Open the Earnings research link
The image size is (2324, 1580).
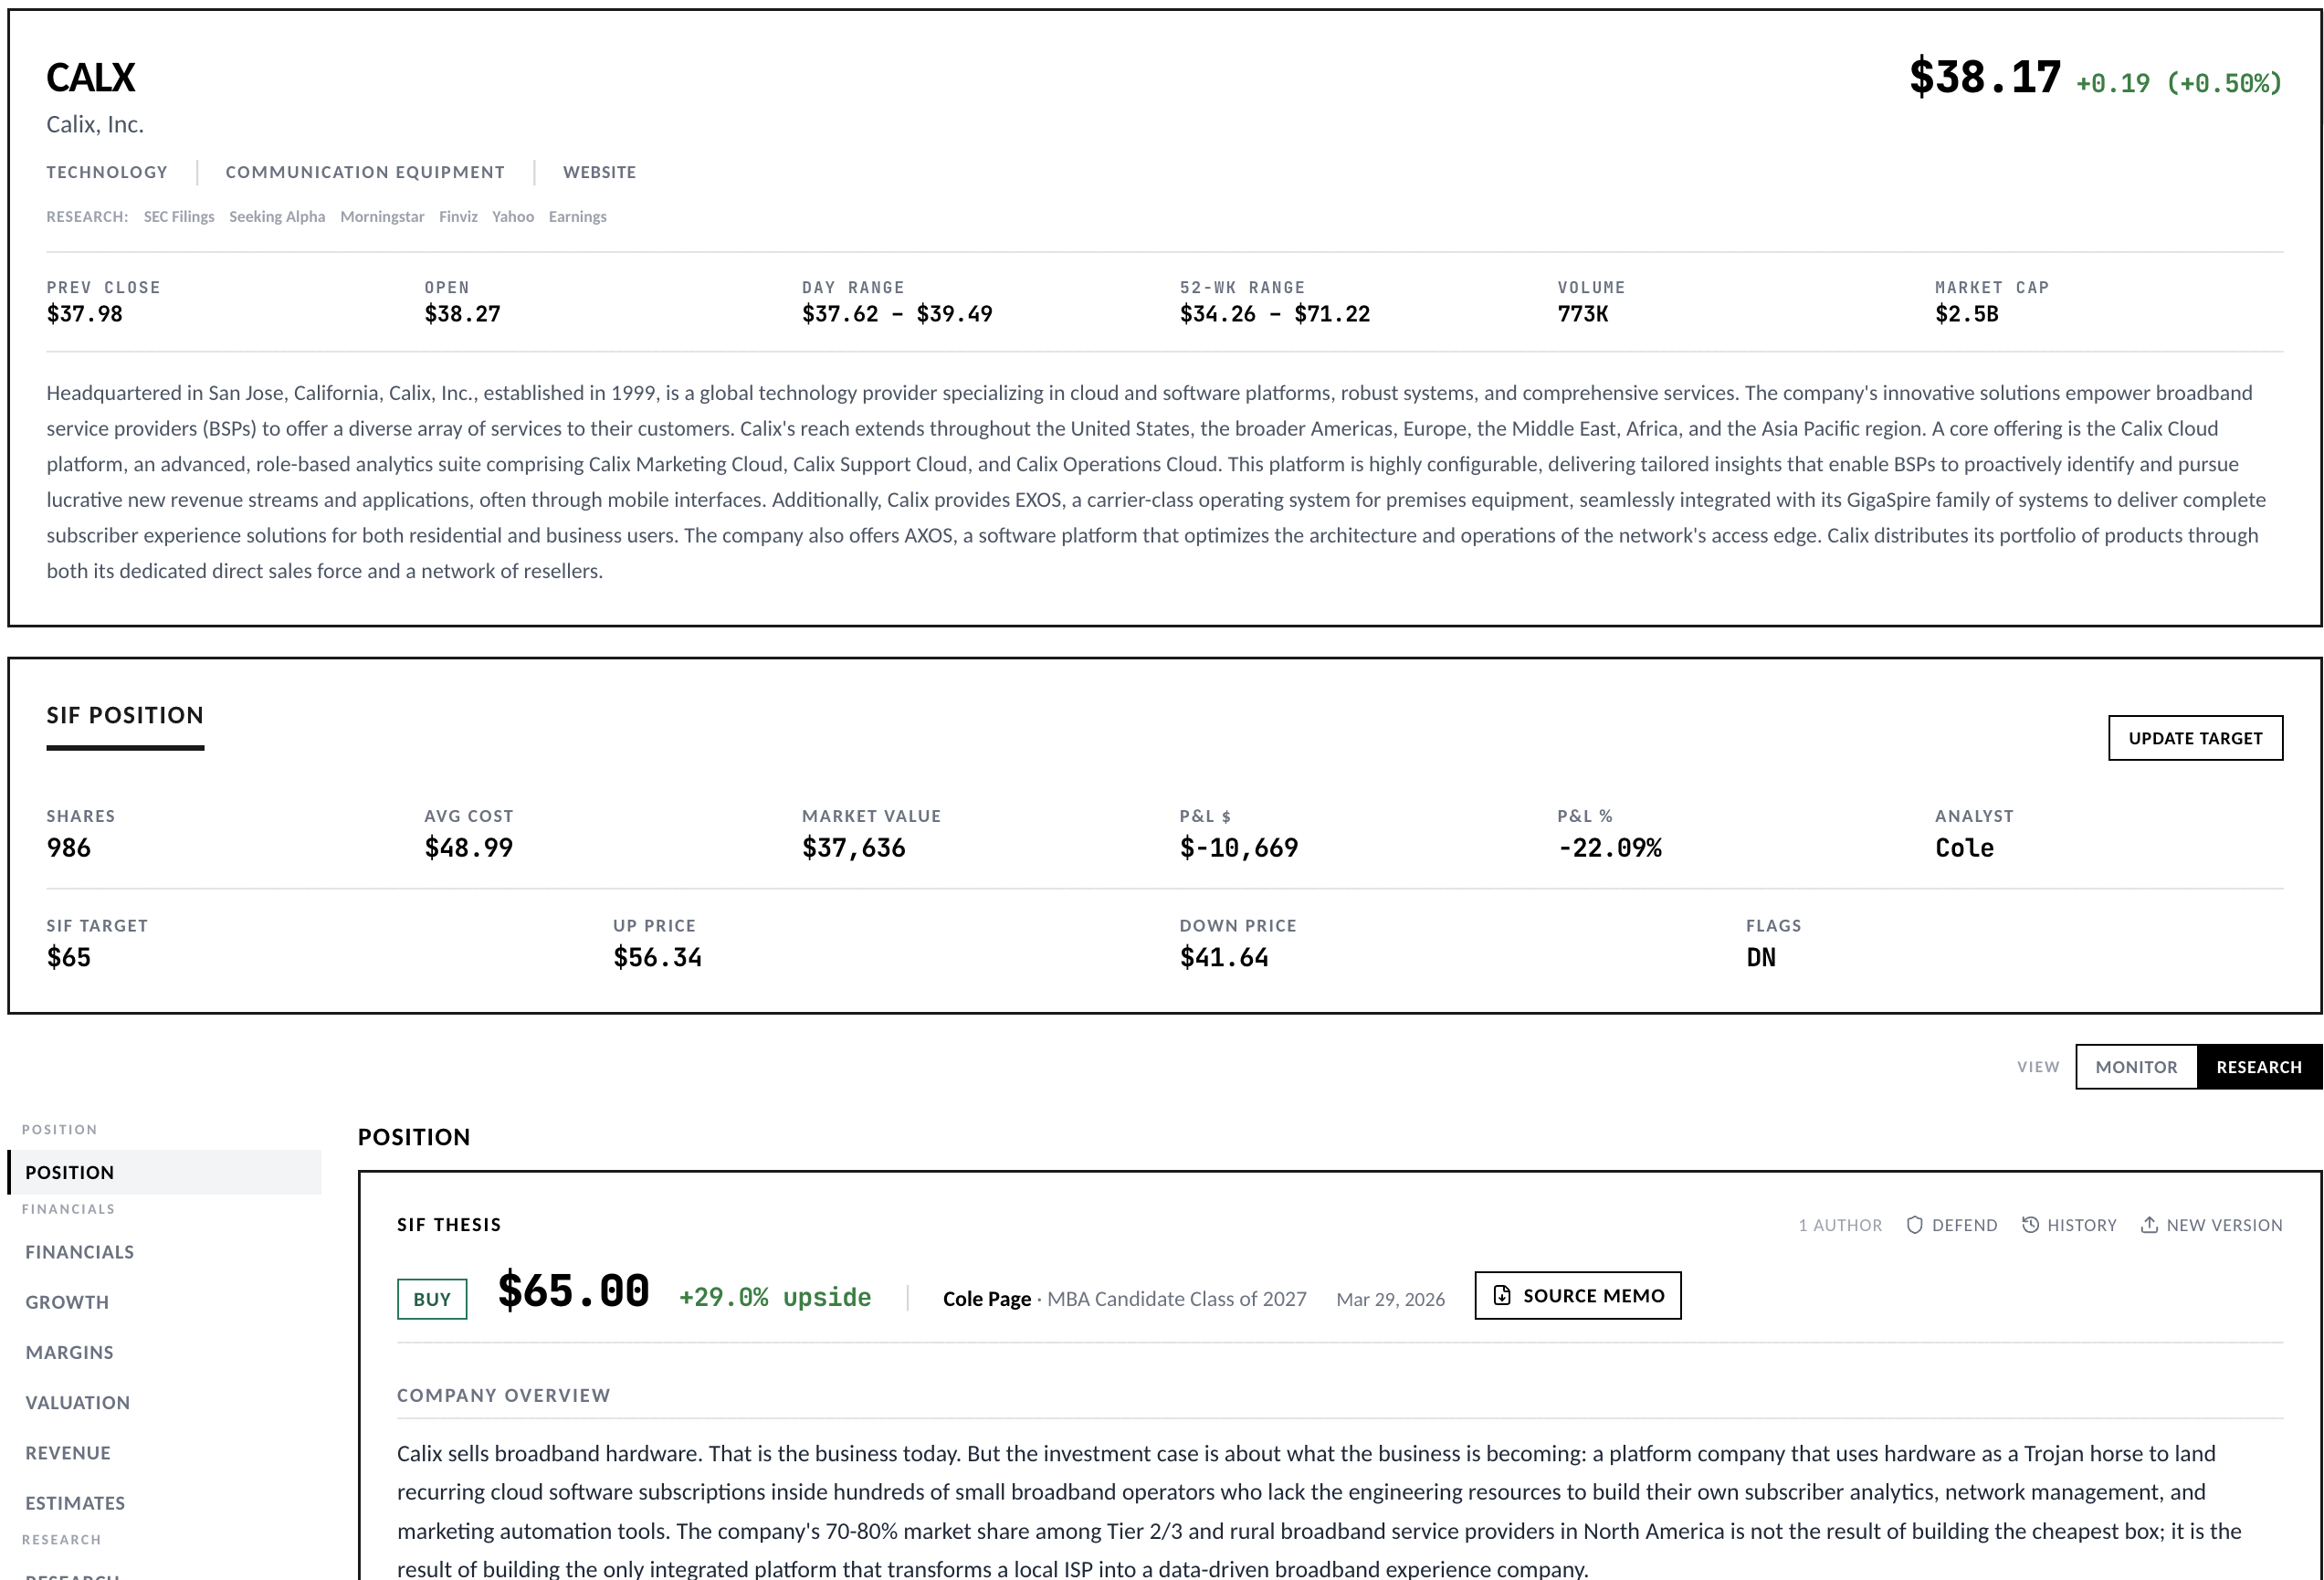(577, 216)
